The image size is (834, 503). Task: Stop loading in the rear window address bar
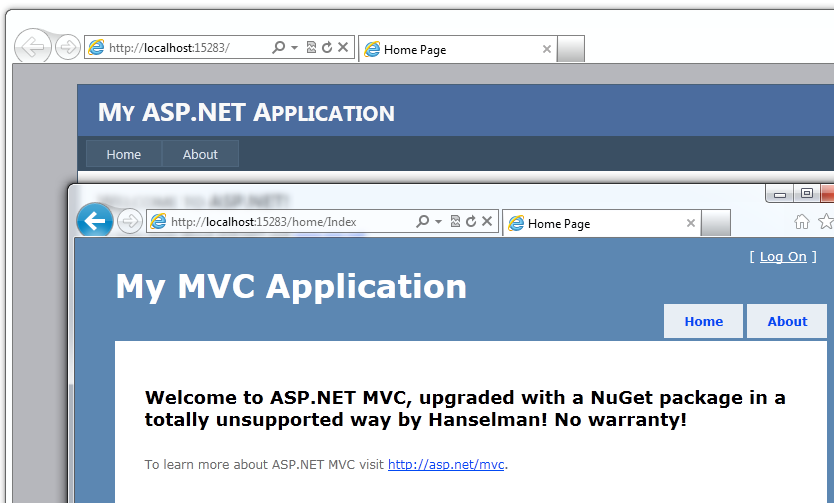tap(343, 47)
